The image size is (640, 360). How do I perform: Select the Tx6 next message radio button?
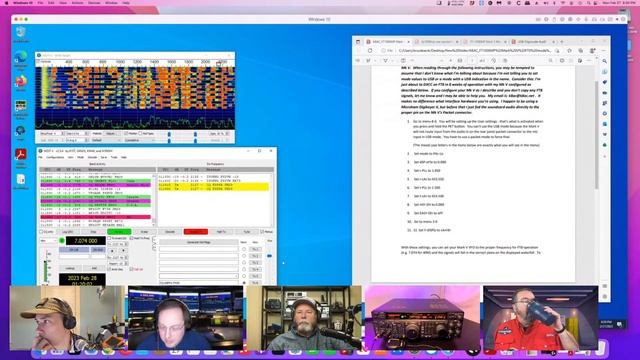point(244,282)
